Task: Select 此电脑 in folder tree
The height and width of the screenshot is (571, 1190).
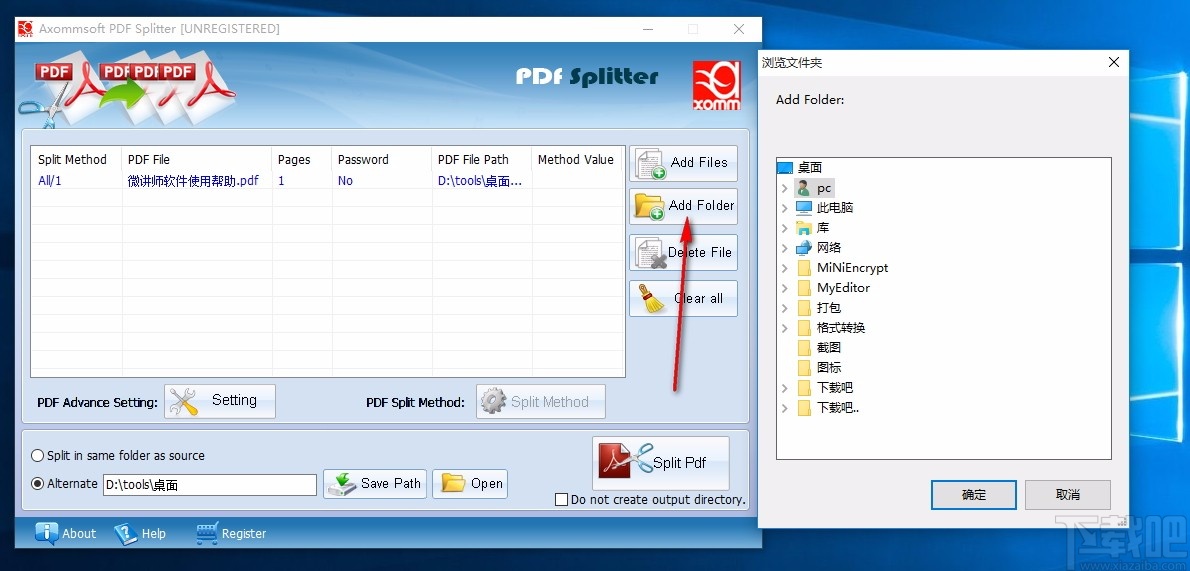Action: (835, 207)
